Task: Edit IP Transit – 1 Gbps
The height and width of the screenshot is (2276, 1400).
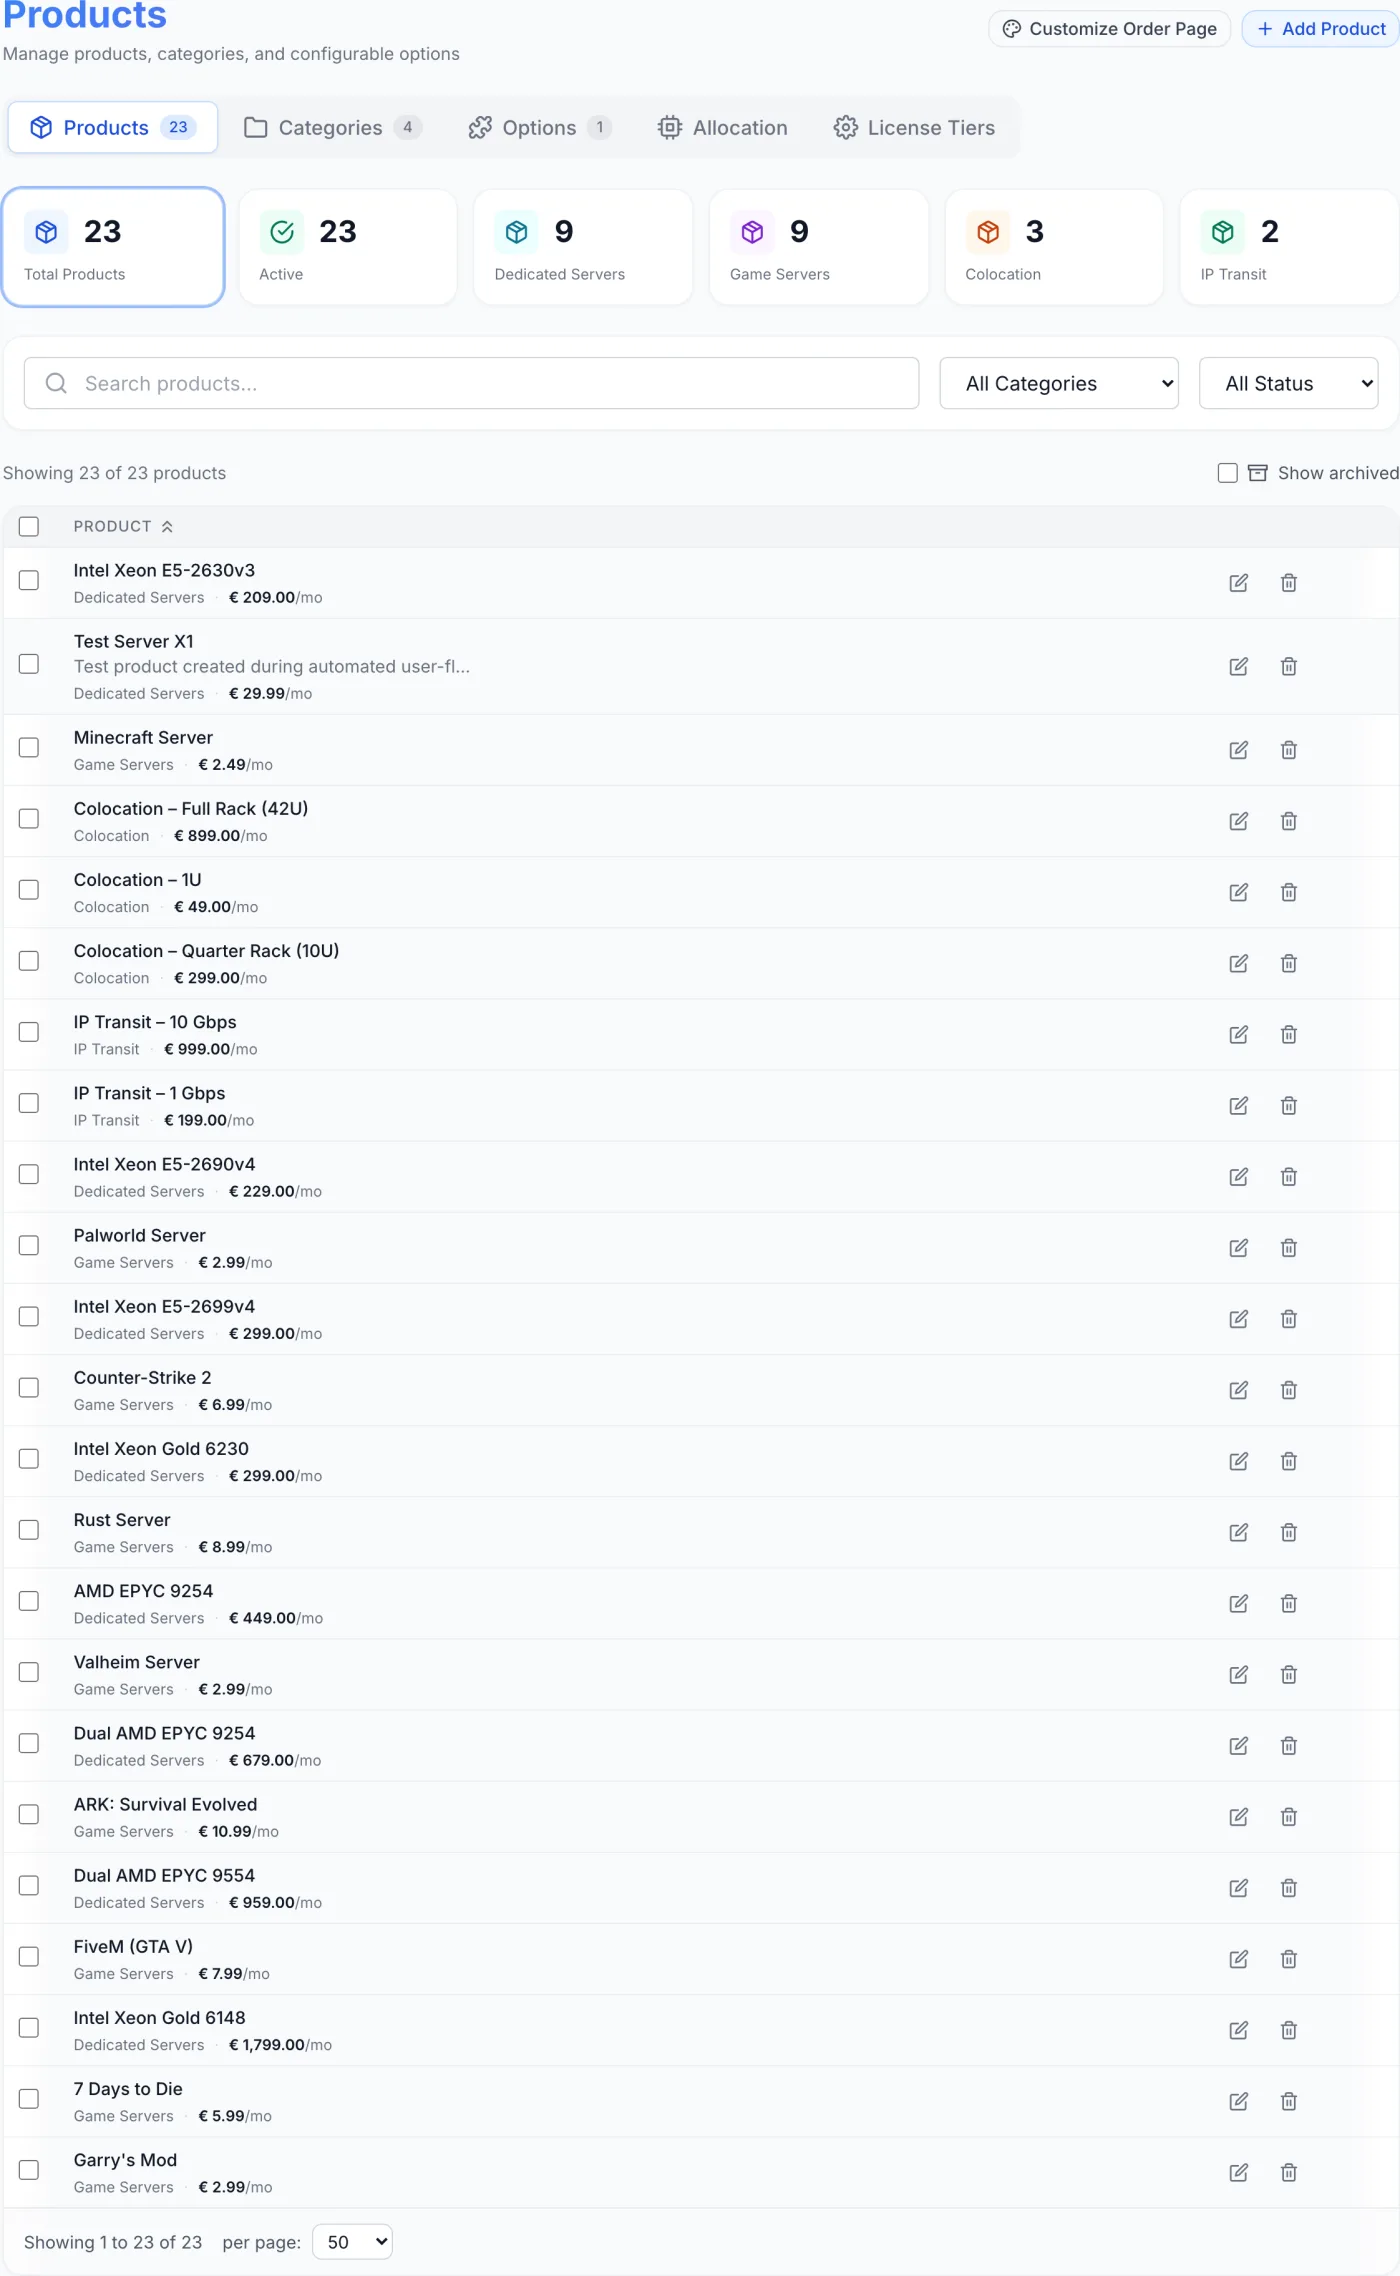Action: (x=1238, y=1106)
